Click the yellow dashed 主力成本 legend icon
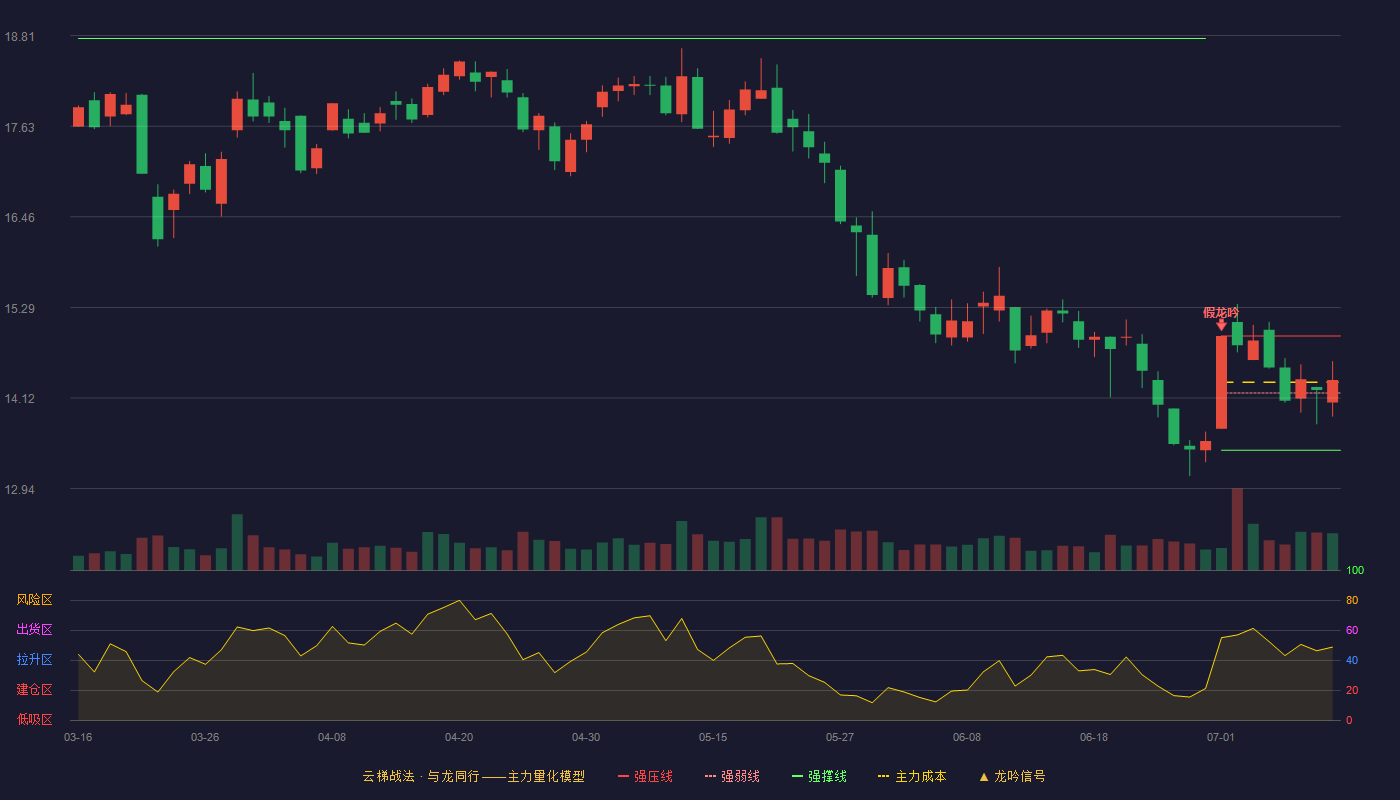This screenshot has height=800, width=1400. [884, 776]
